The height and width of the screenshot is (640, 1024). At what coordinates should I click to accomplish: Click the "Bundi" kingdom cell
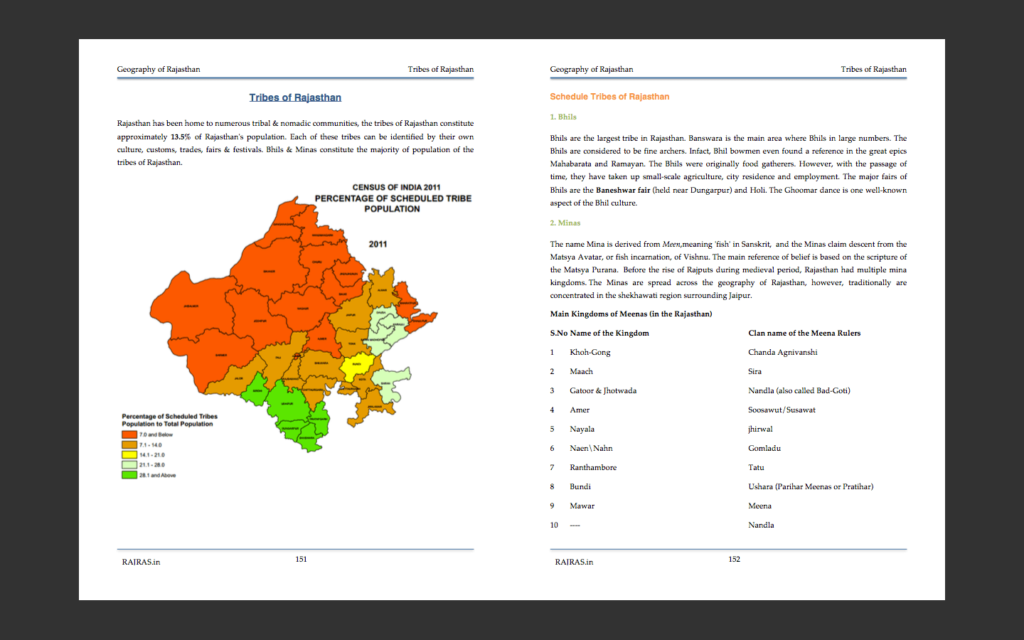coord(580,487)
